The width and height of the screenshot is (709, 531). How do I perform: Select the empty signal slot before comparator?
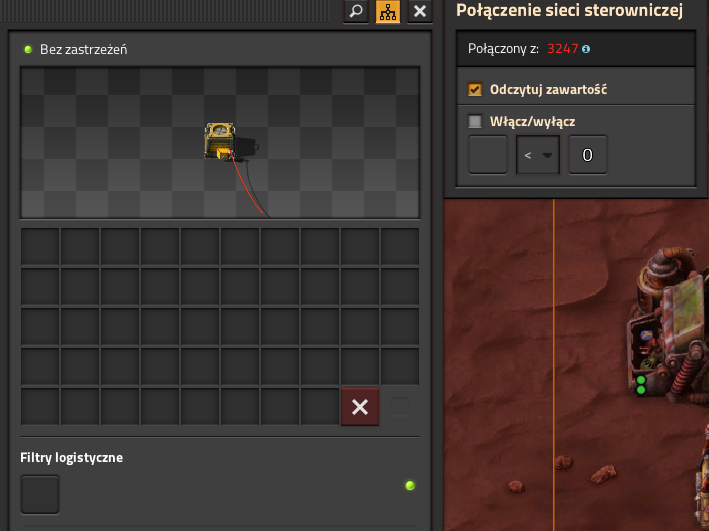tap(488, 155)
